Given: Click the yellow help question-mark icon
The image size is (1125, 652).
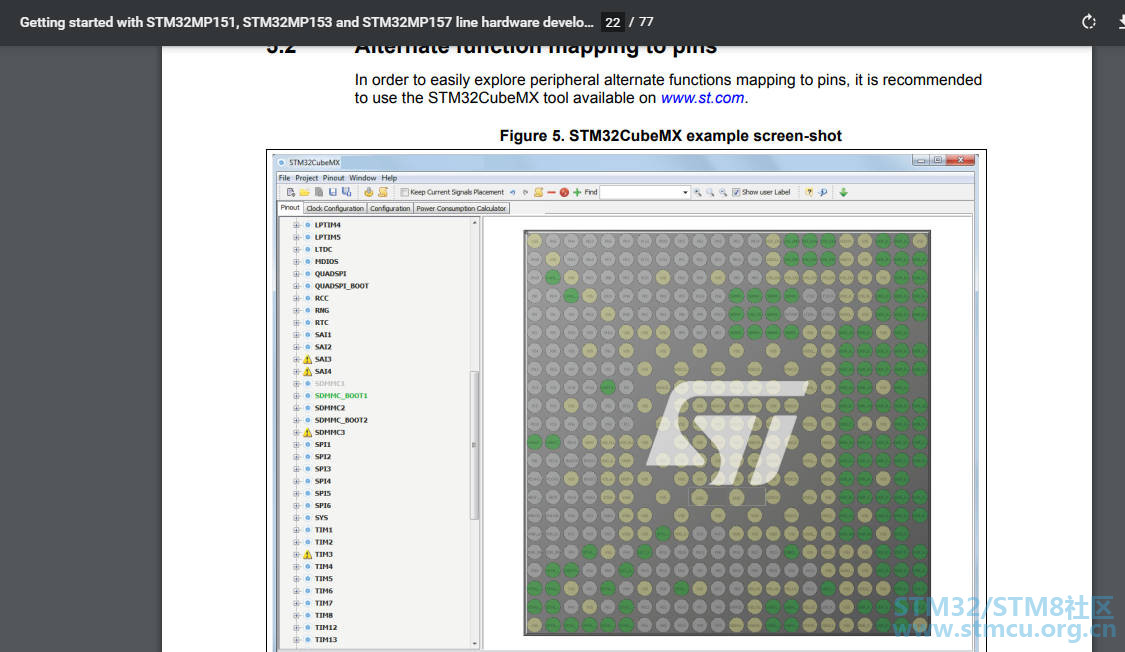Looking at the screenshot, I should coord(809,192).
